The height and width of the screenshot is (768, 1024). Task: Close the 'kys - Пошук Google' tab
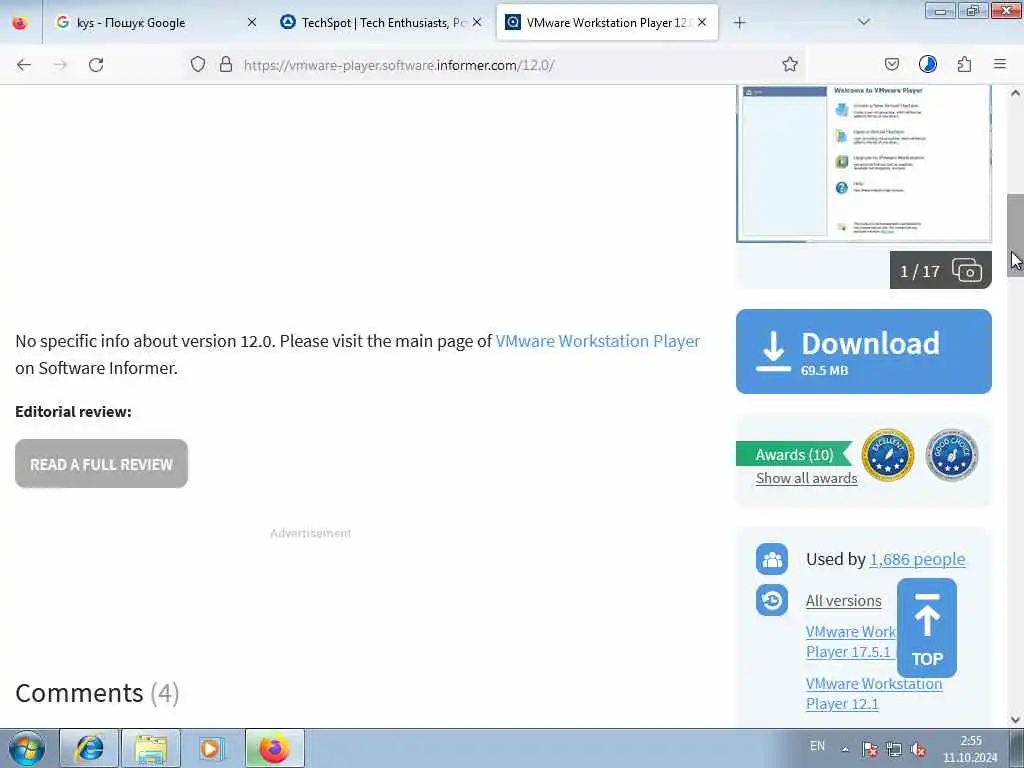click(251, 23)
